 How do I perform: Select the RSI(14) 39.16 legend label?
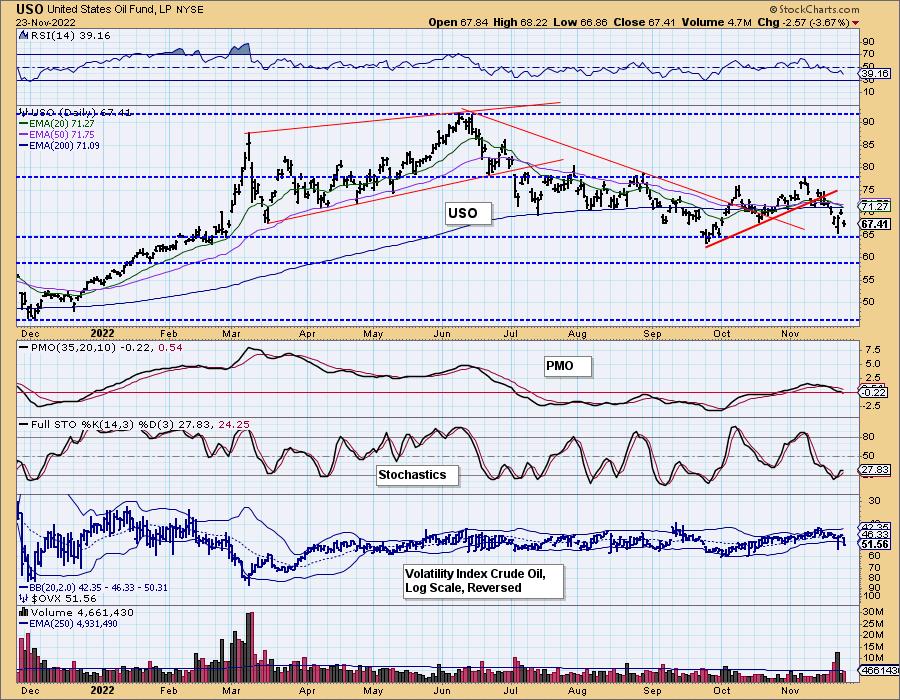coord(69,36)
